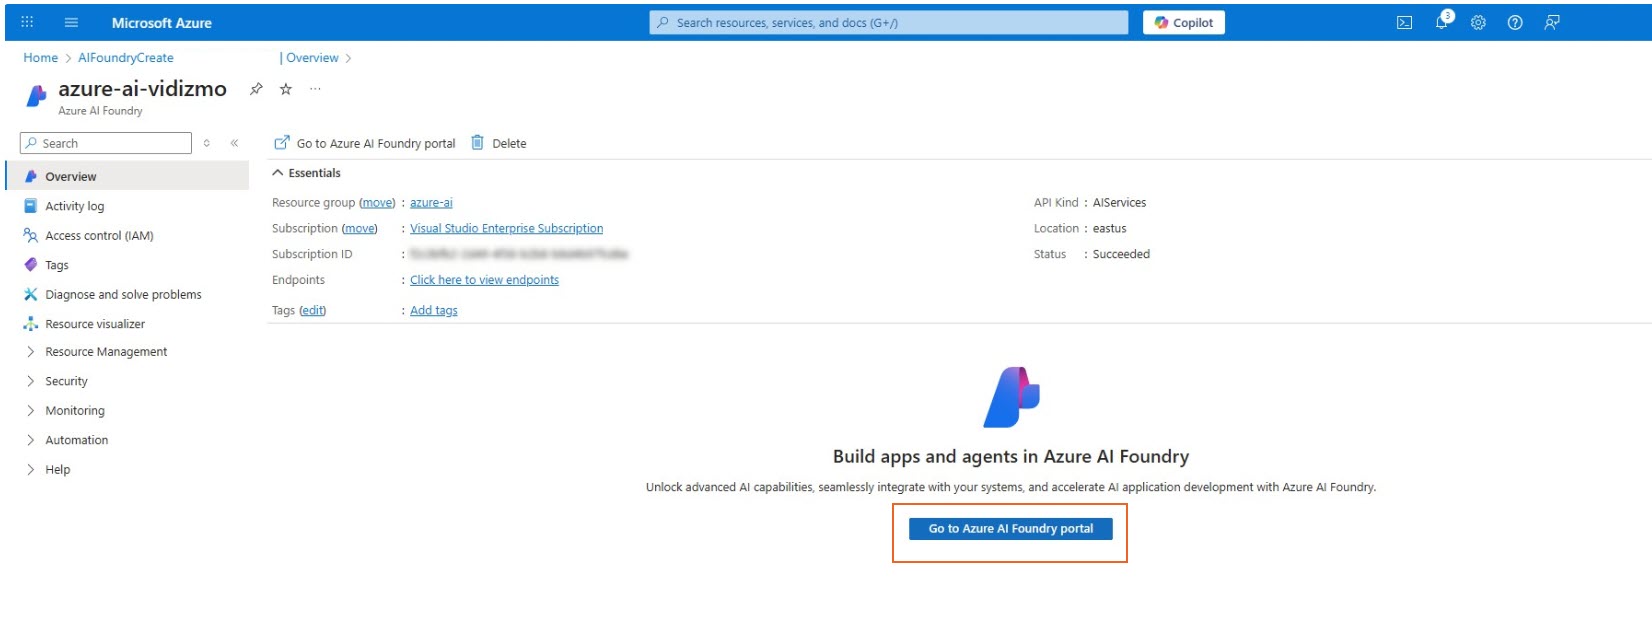The image size is (1652, 620).
Task: Click here to view endpoints link
Action: pyautogui.click(x=484, y=280)
